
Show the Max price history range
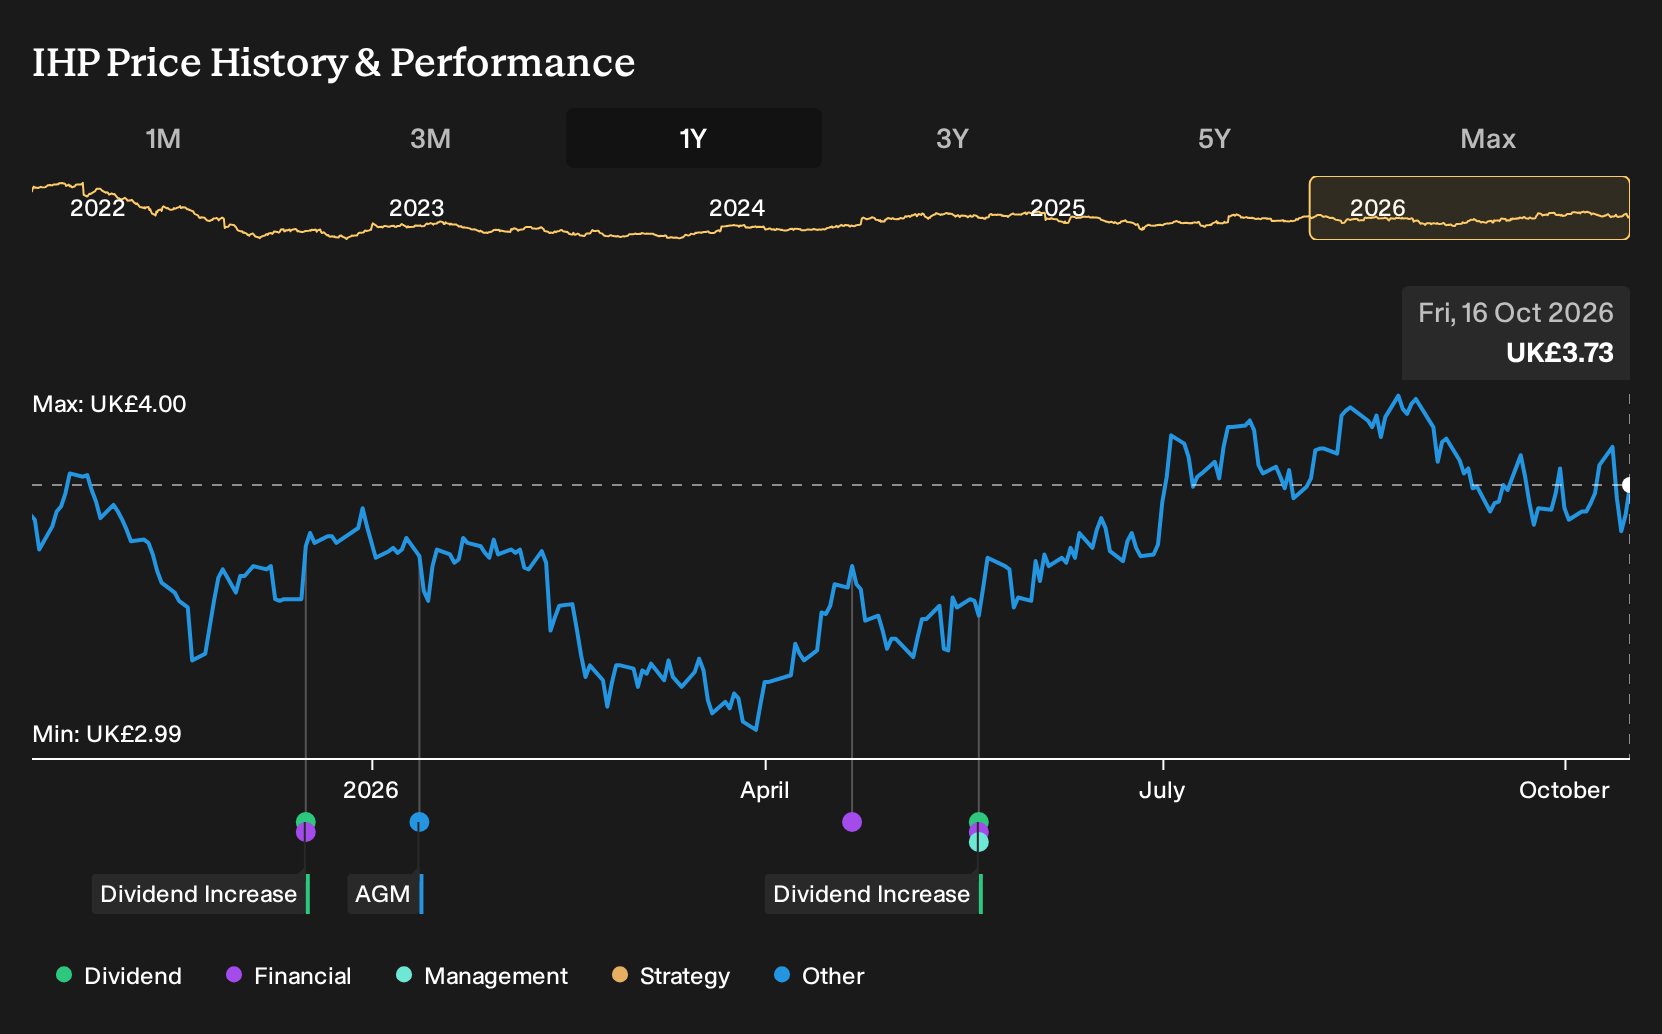click(1488, 138)
